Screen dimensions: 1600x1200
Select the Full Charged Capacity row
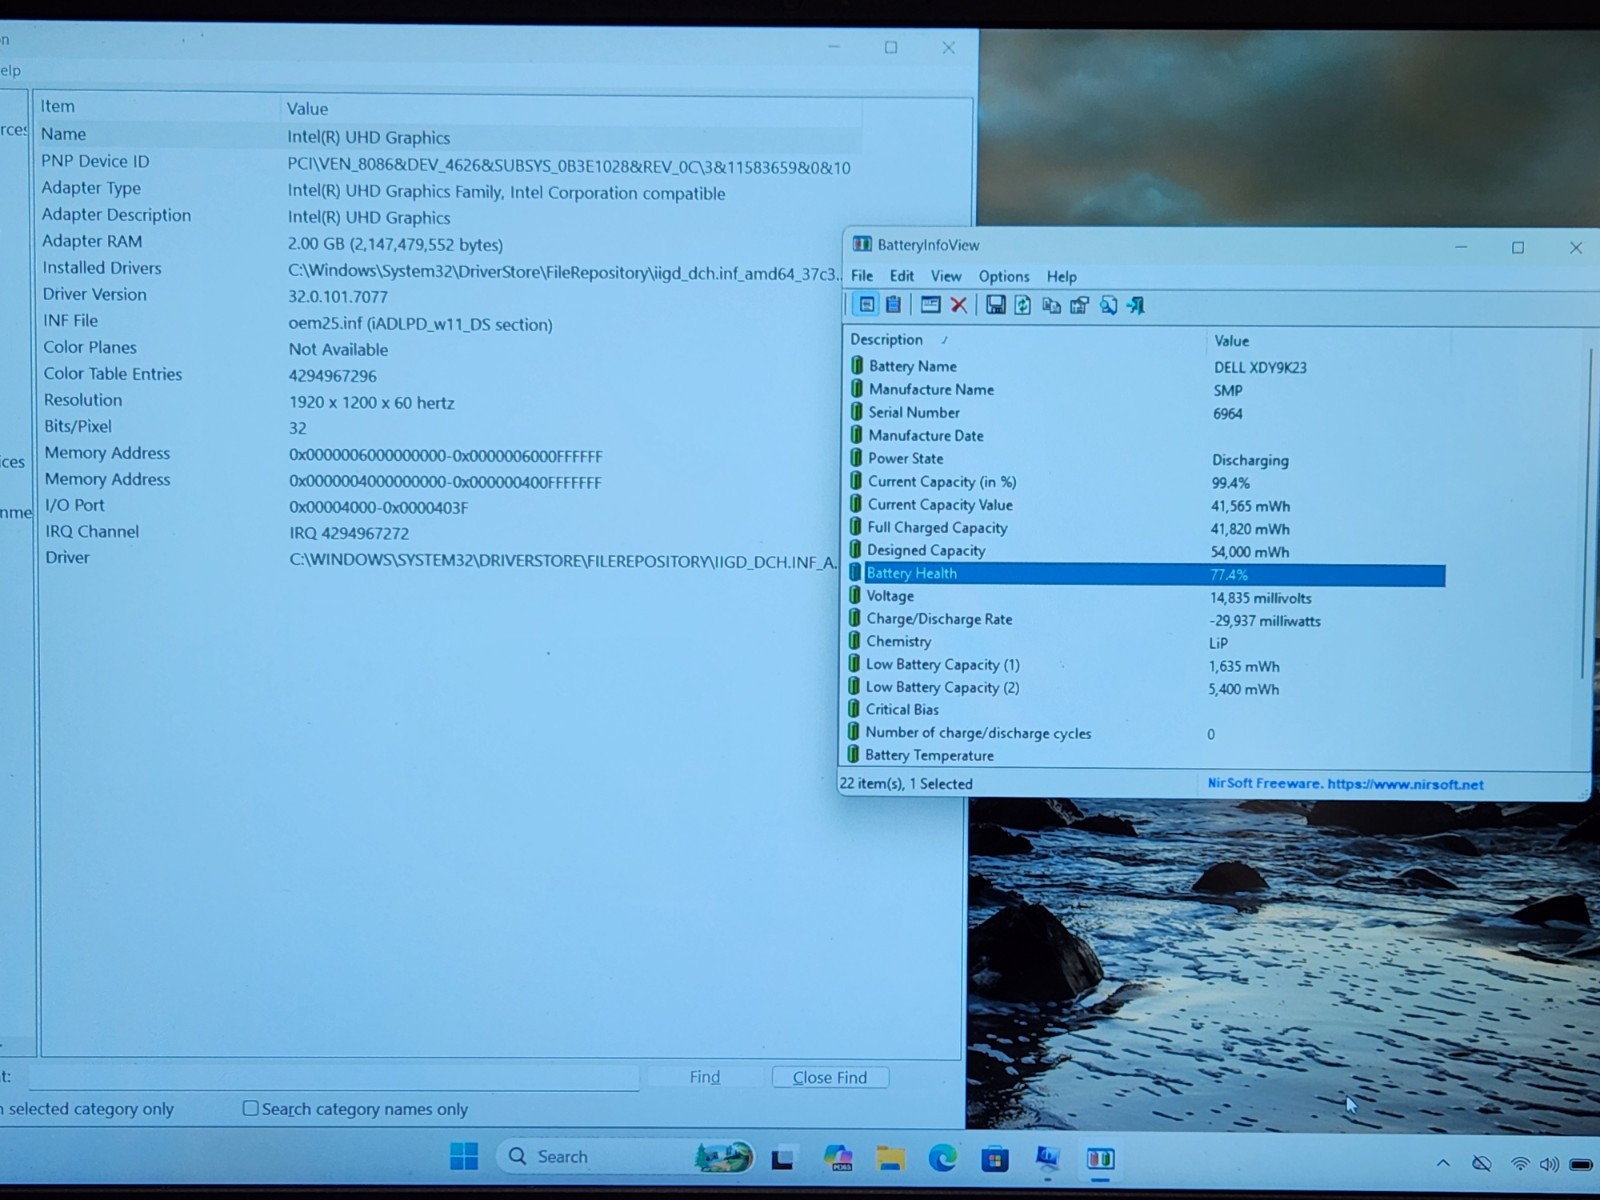pyautogui.click(x=1147, y=527)
